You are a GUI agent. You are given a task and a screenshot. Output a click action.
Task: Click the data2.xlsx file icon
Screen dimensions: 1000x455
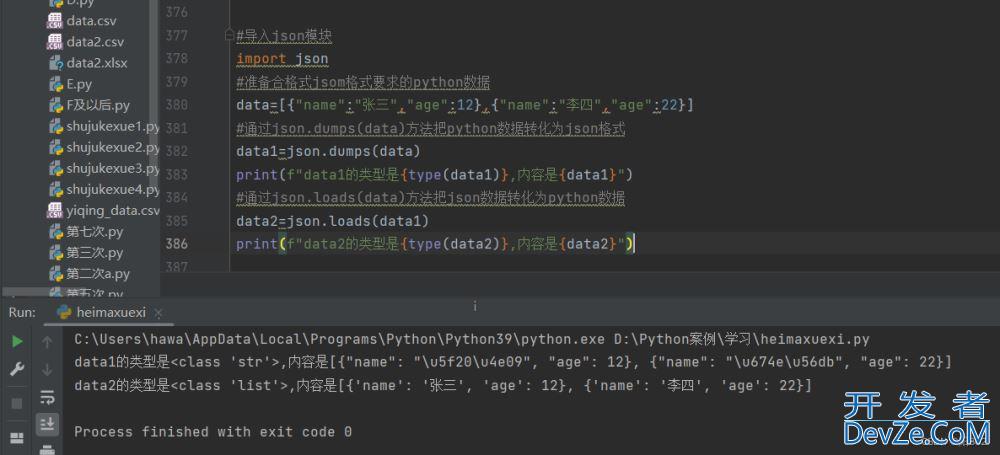pyautogui.click(x=55, y=63)
